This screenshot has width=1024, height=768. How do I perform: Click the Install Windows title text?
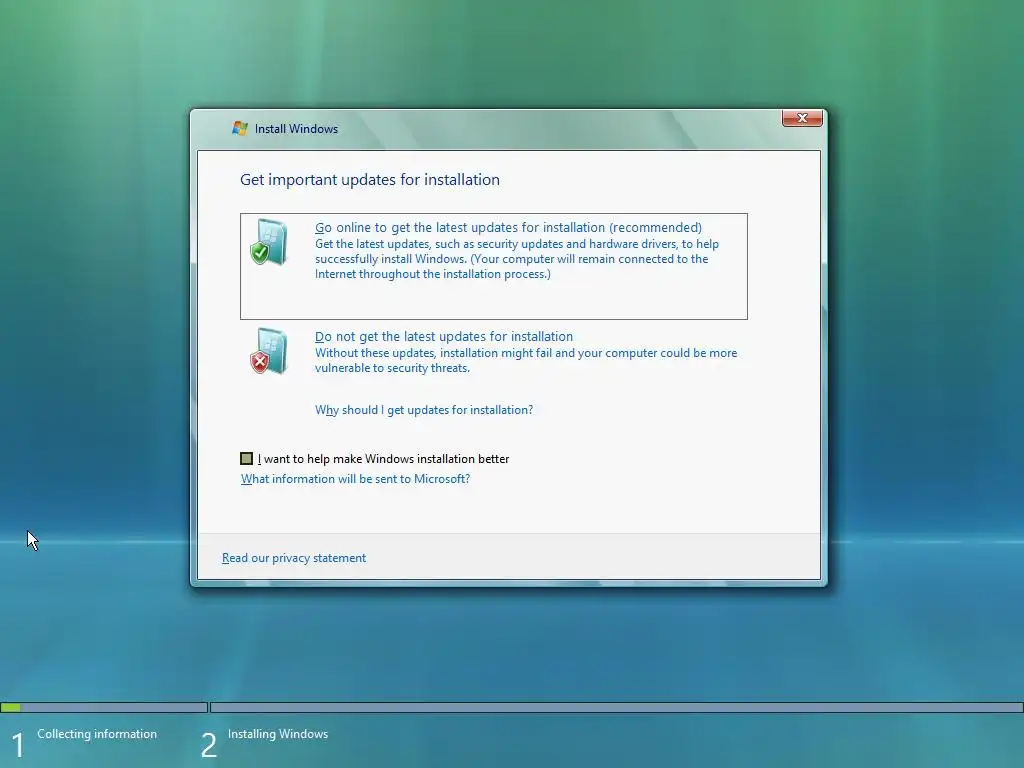(x=296, y=129)
